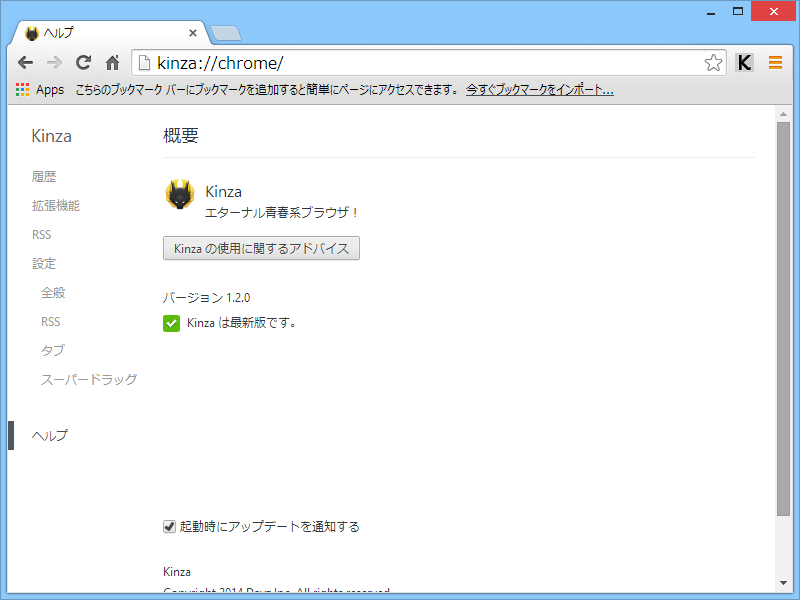Click the Kinza の使用に関するアドバイス button
This screenshot has height=600, width=800.
tap(261, 248)
